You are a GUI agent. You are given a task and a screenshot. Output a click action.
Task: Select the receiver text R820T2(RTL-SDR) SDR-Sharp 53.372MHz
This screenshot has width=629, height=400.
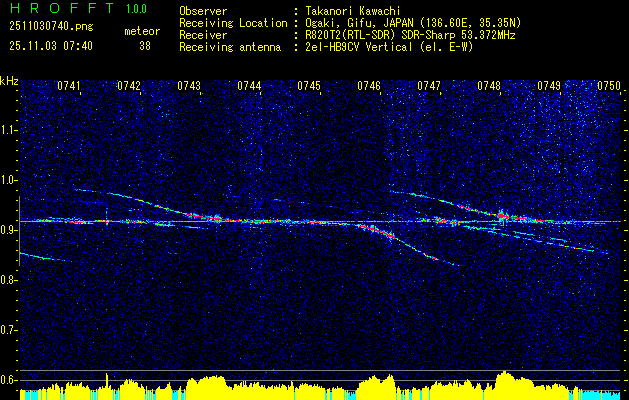tap(408, 35)
